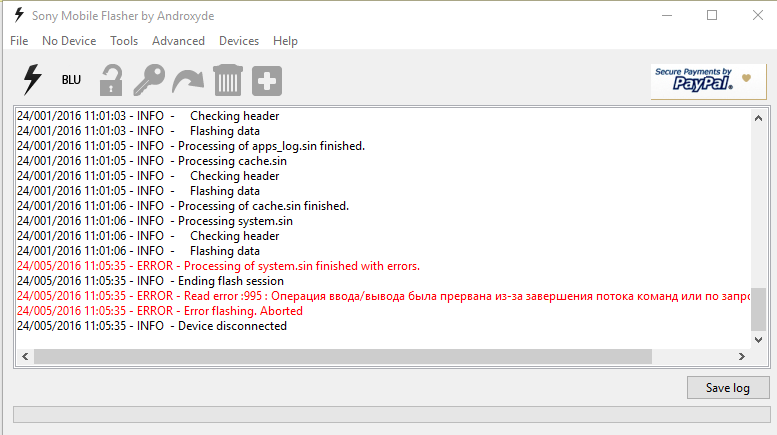Viewport: 777px width, 435px height.
Task: Click the horizontal scrollbar thumb of log
Action: (343, 356)
